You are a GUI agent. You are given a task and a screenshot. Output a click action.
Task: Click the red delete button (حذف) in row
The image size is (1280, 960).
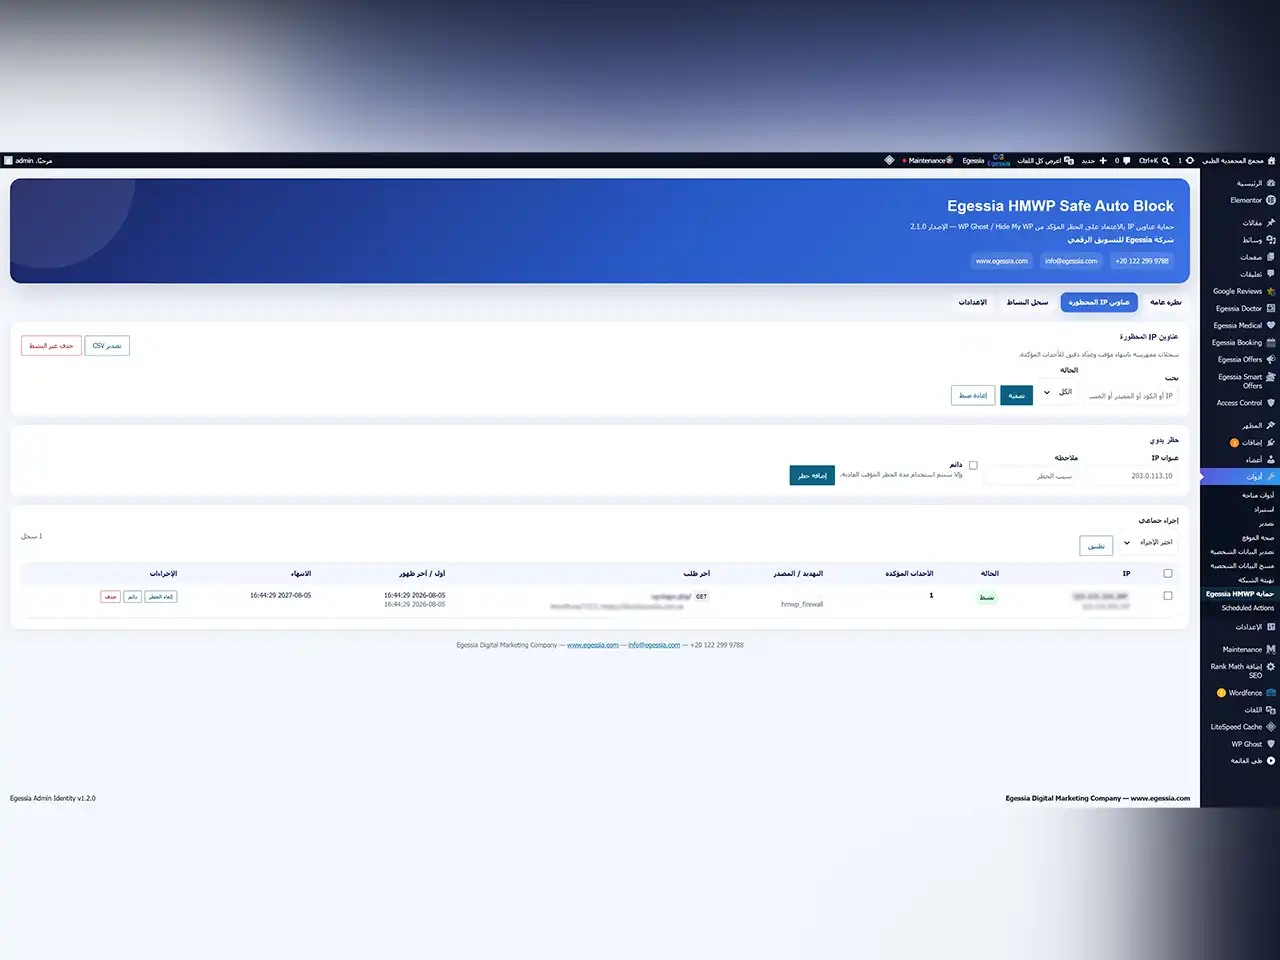[110, 597]
